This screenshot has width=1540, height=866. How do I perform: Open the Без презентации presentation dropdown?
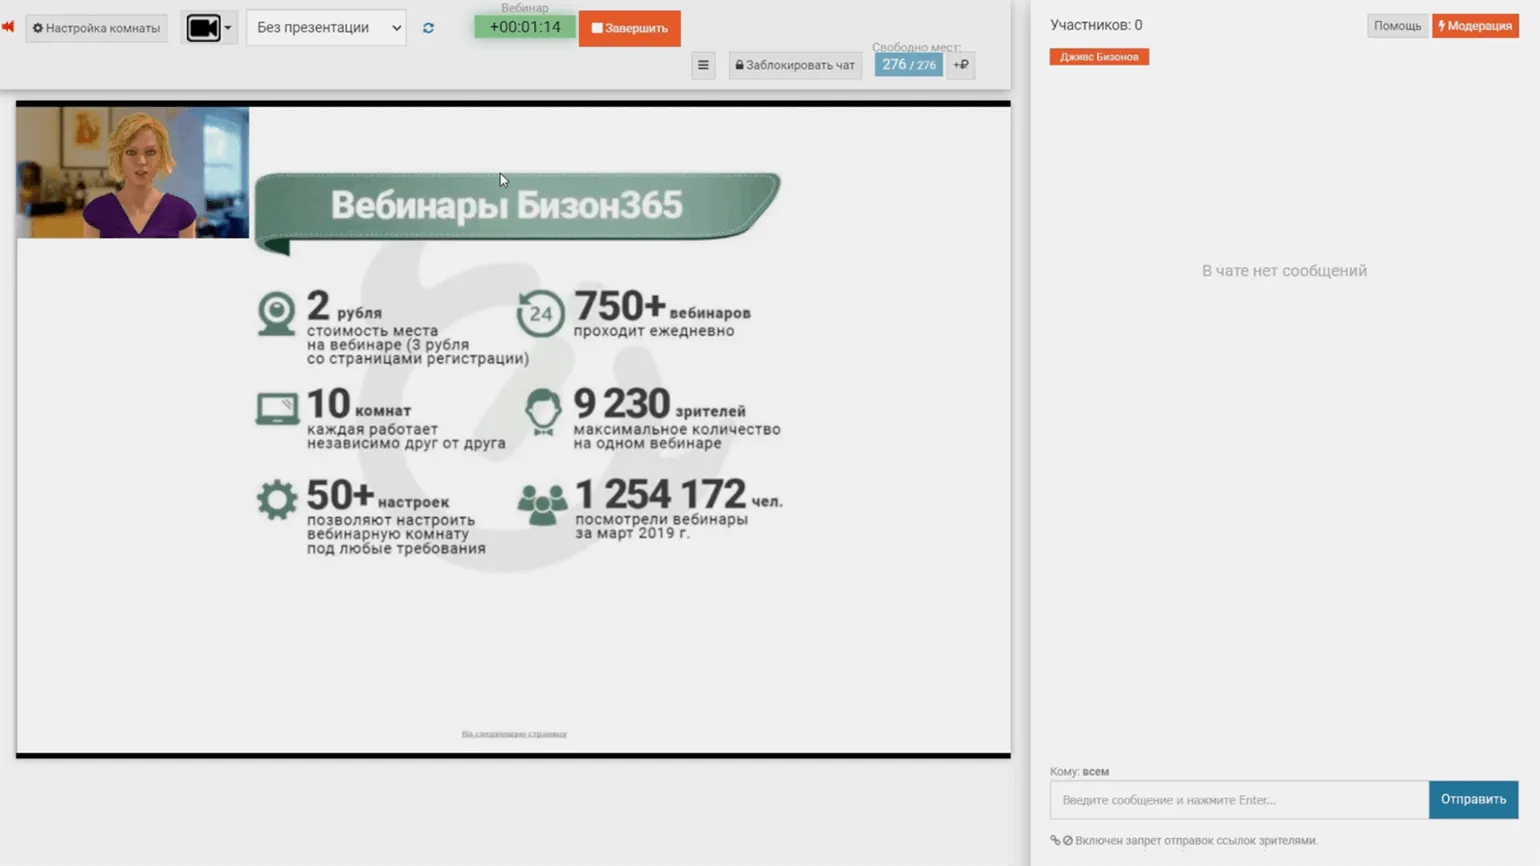(x=326, y=28)
